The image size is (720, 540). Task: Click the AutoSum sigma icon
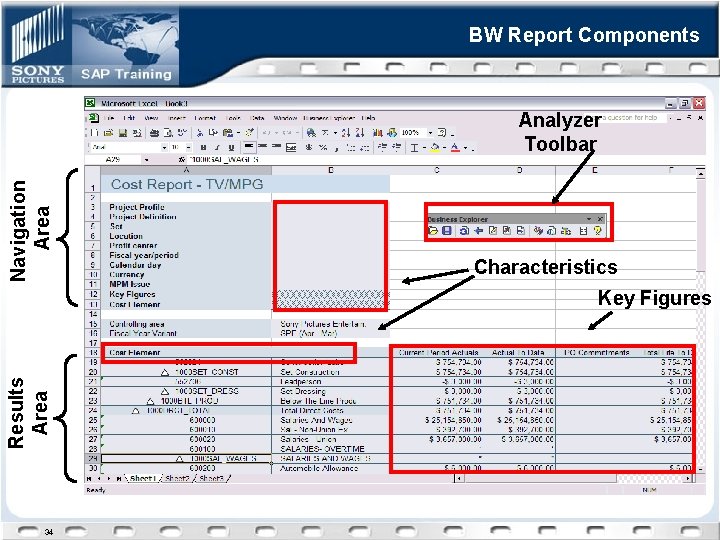coord(325,133)
